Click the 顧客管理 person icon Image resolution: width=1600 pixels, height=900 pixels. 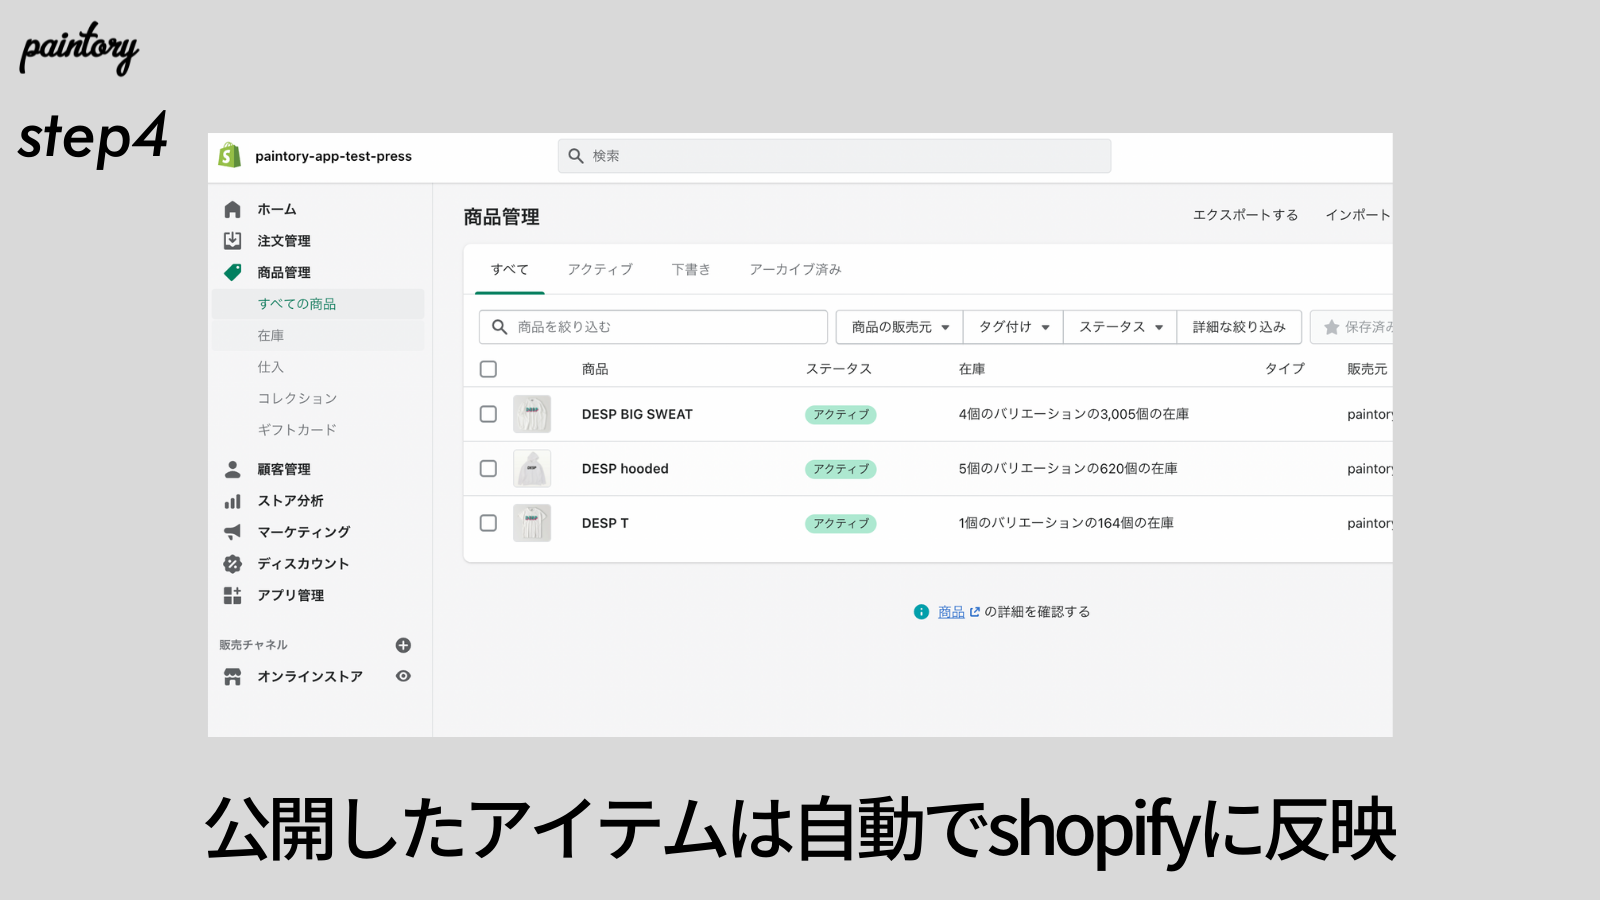tap(232, 469)
